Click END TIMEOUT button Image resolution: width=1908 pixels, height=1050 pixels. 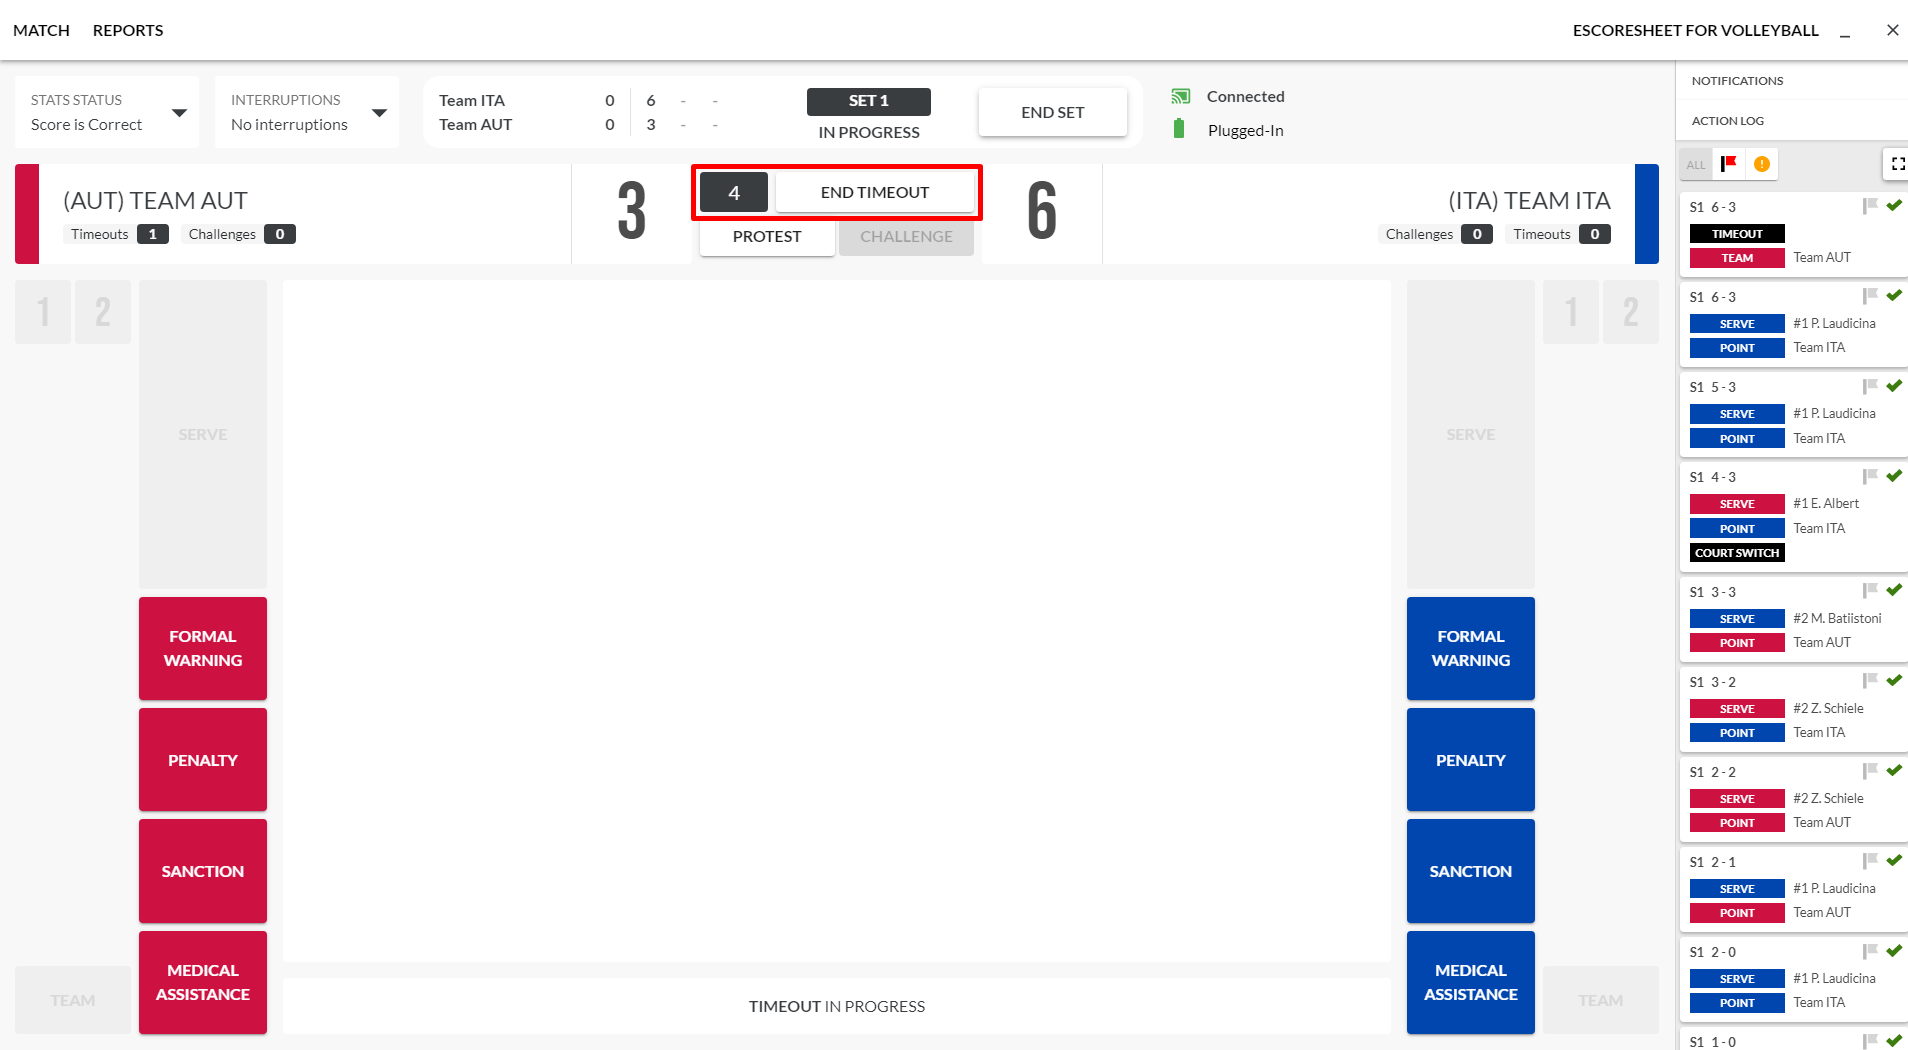click(875, 192)
